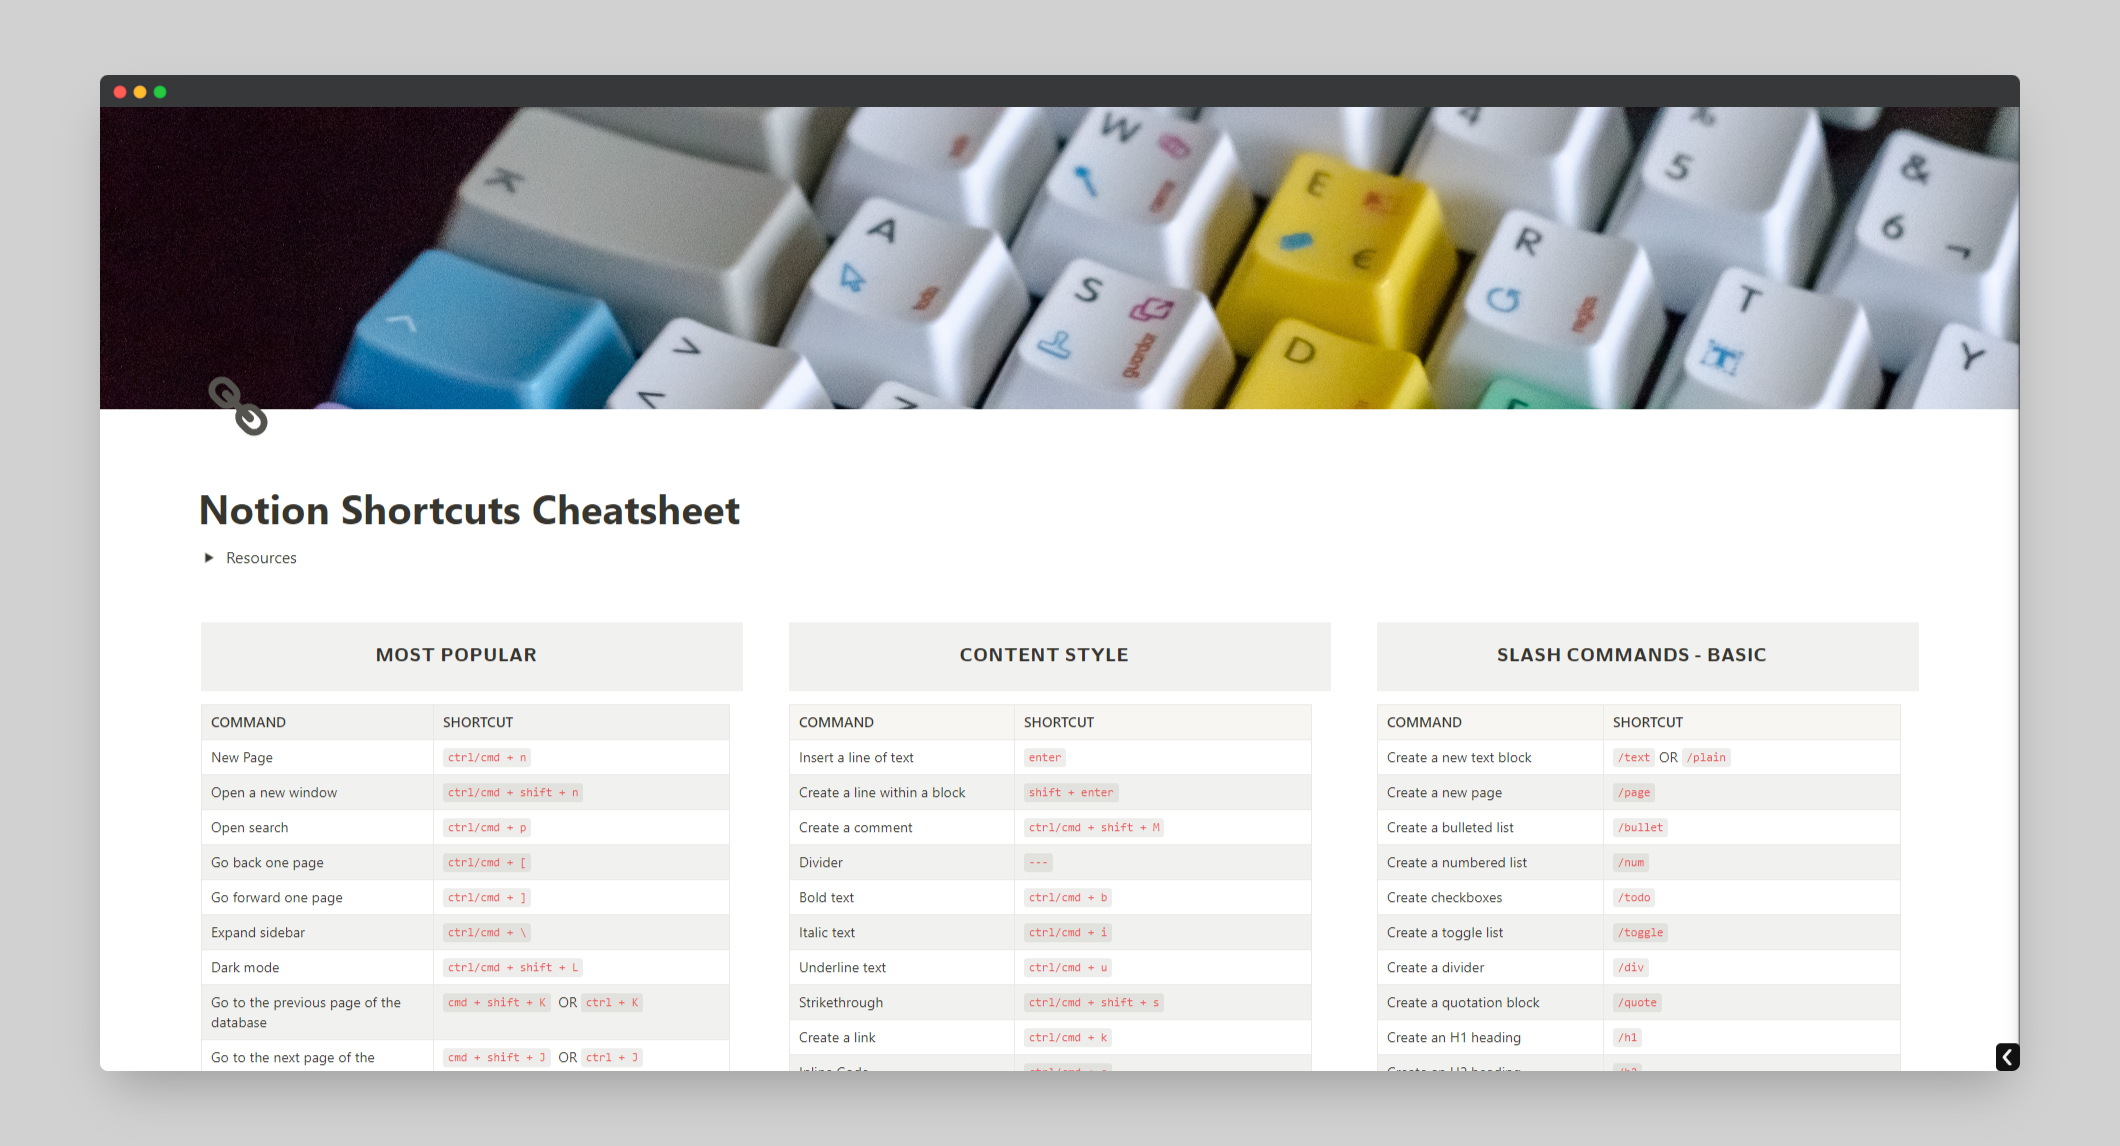Click the ctrl/cmd + shift + L badge

[x=512, y=967]
